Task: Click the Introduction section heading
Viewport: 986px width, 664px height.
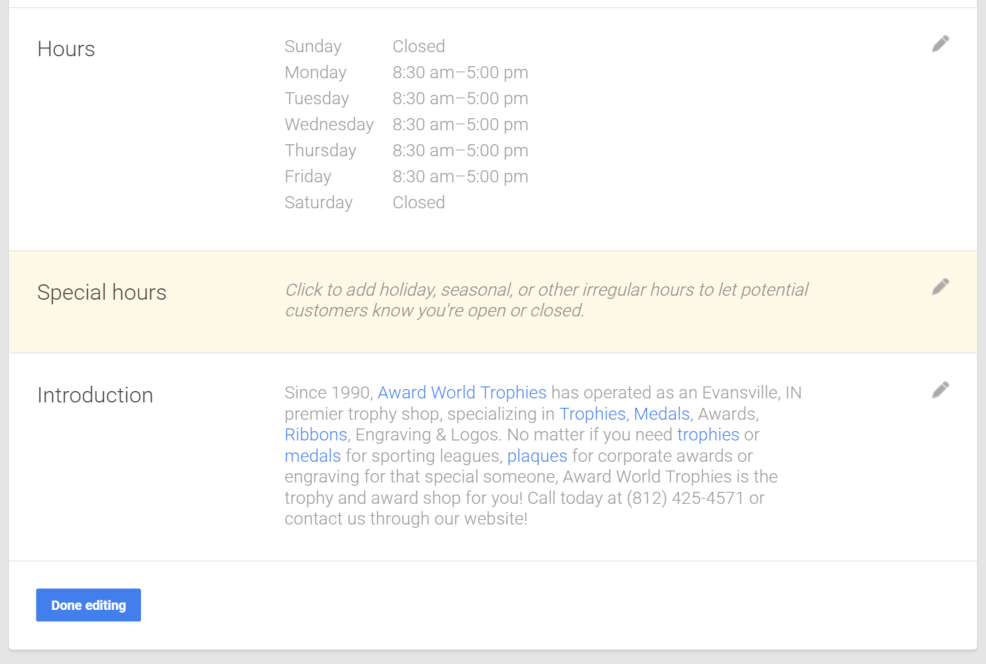Action: tap(95, 395)
